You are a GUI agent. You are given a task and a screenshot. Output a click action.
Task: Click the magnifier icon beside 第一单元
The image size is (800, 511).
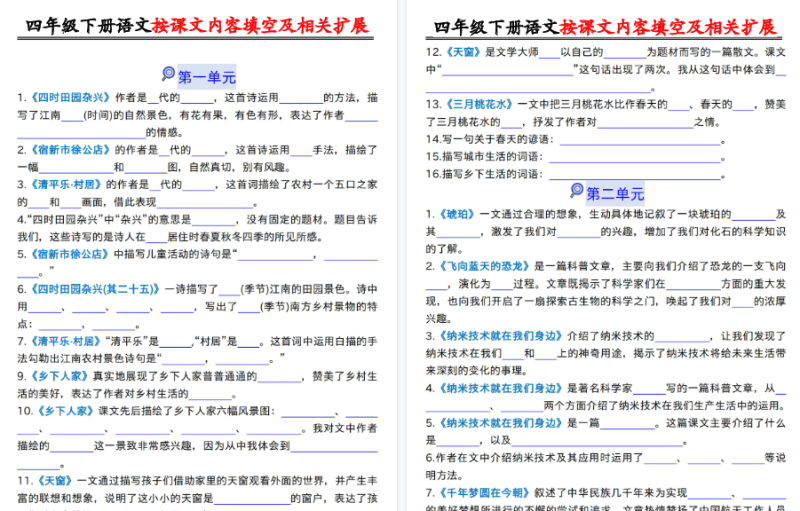point(168,74)
